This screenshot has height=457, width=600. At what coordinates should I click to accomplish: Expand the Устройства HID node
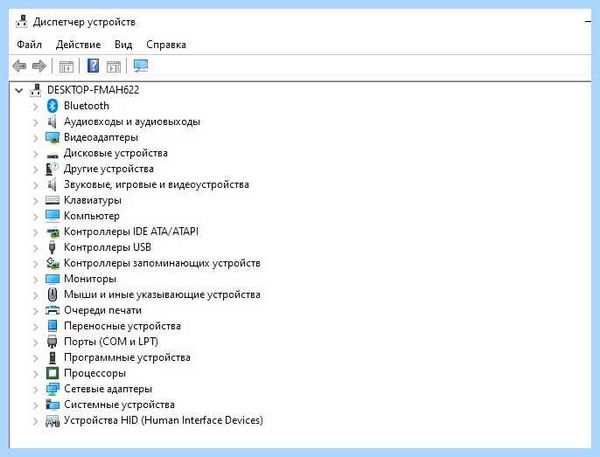tap(36, 421)
